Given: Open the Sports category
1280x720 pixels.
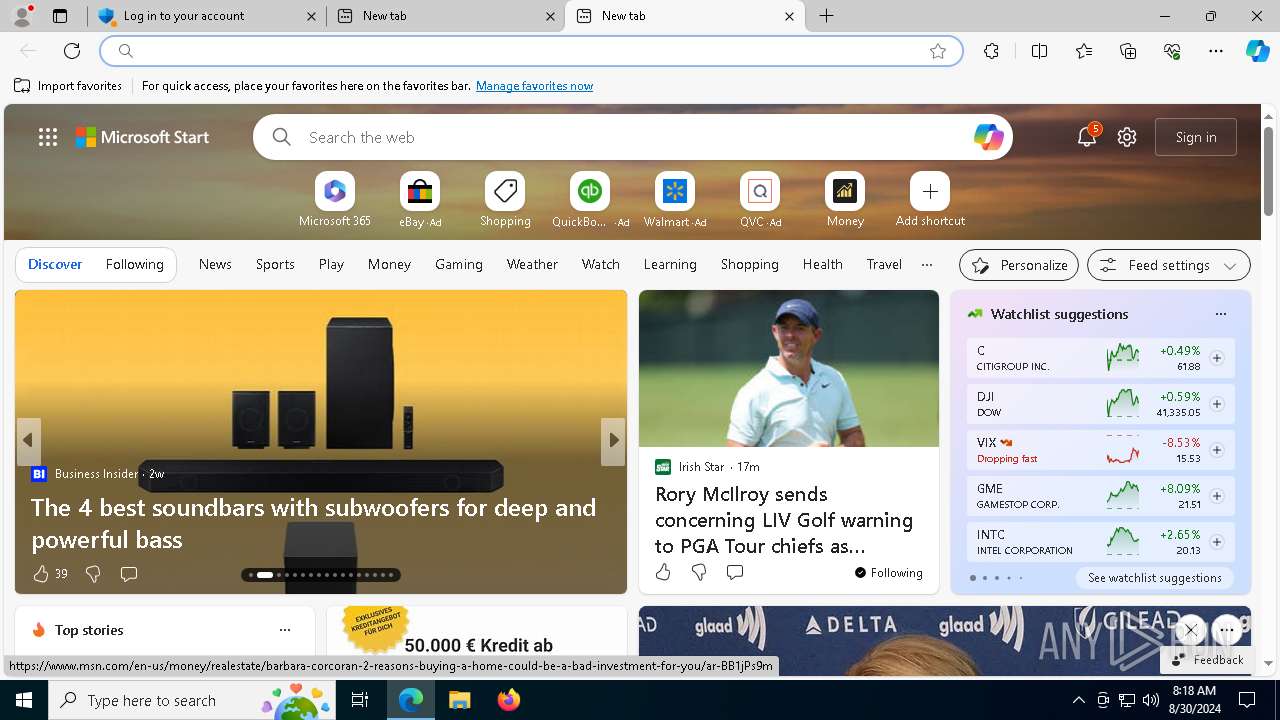Looking at the screenshot, I should pyautogui.click(x=275, y=264).
